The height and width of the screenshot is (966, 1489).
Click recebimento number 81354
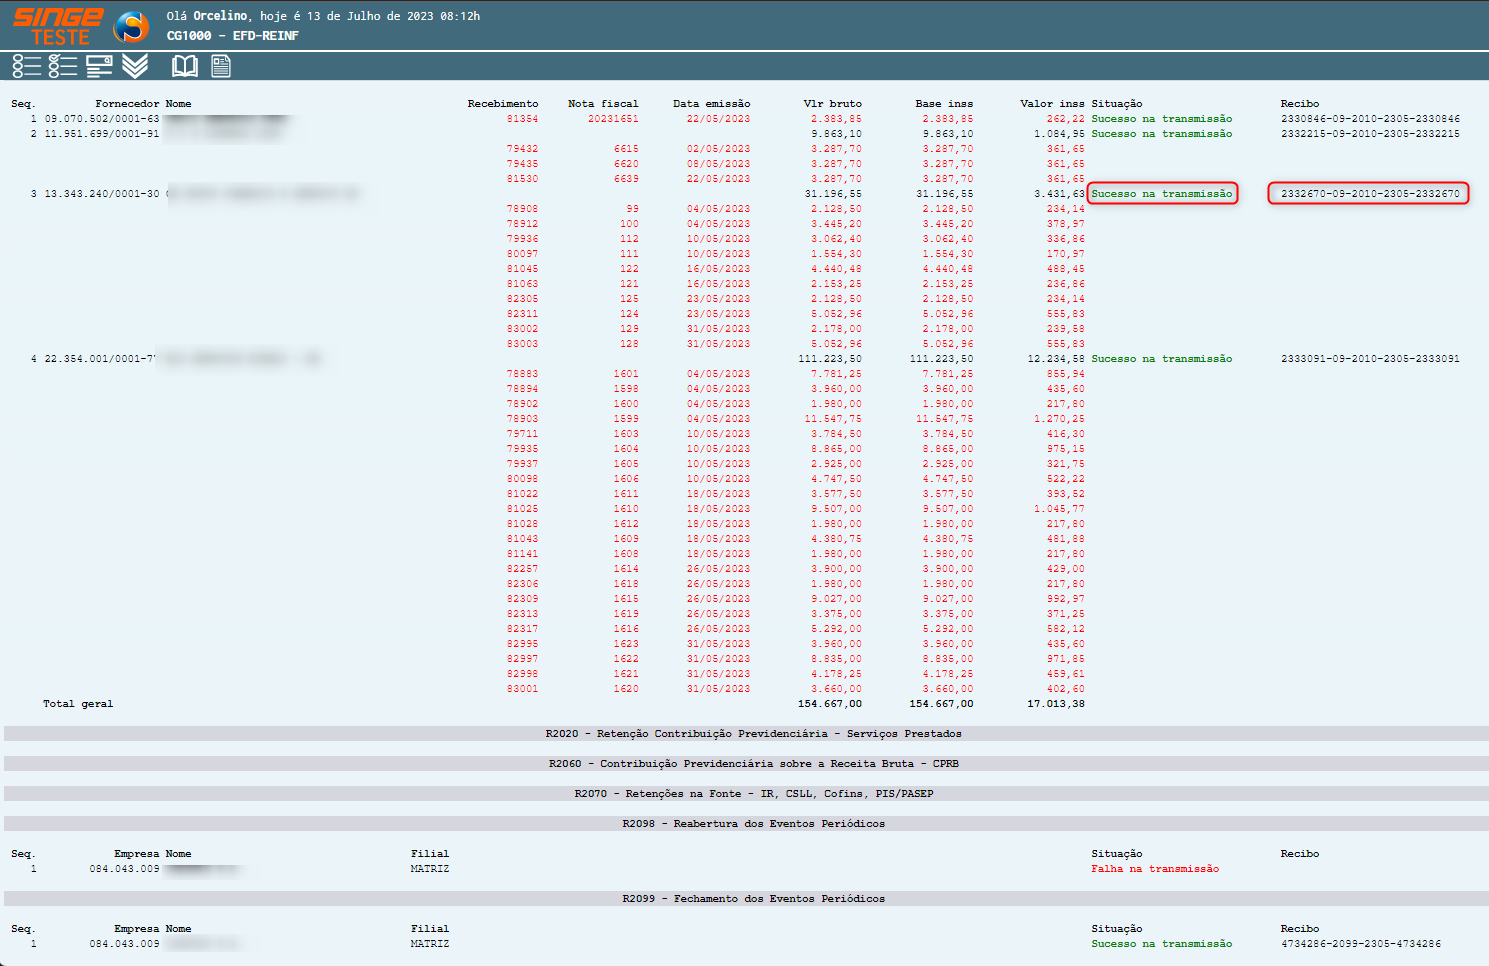click(x=522, y=119)
